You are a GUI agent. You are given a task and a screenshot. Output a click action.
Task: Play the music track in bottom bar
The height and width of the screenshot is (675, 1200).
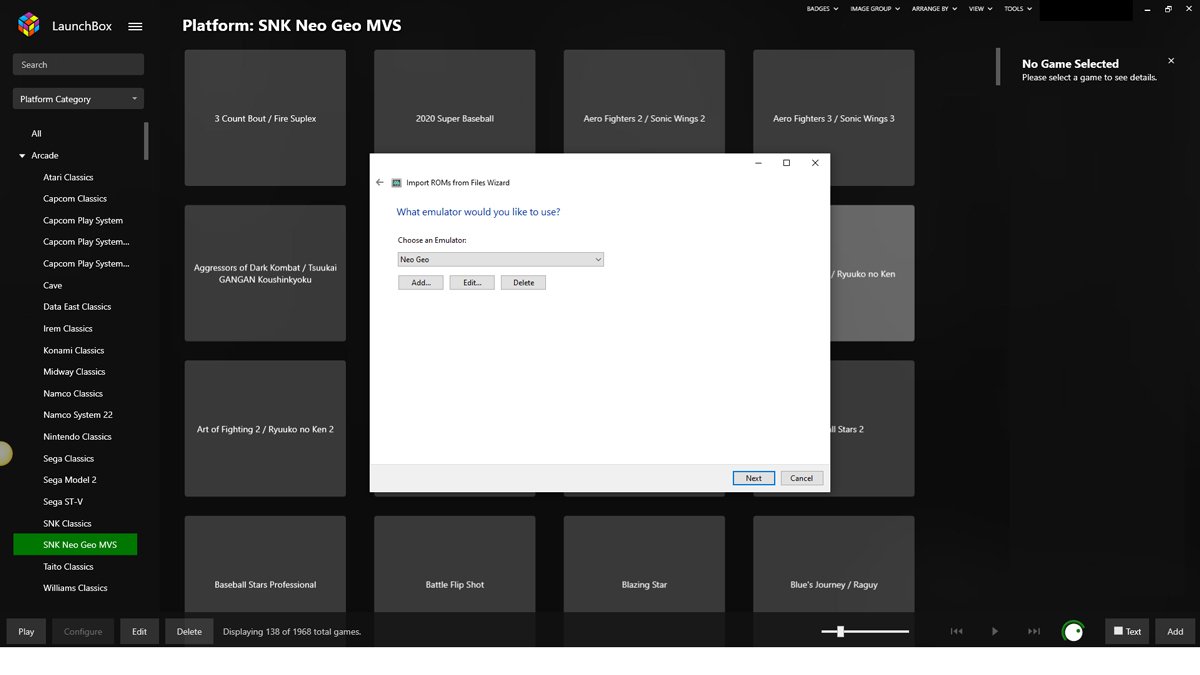[995, 631]
